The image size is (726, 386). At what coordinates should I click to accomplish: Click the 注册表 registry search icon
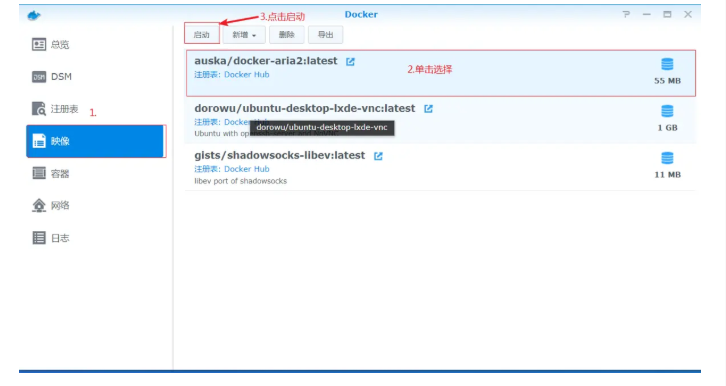[39, 109]
